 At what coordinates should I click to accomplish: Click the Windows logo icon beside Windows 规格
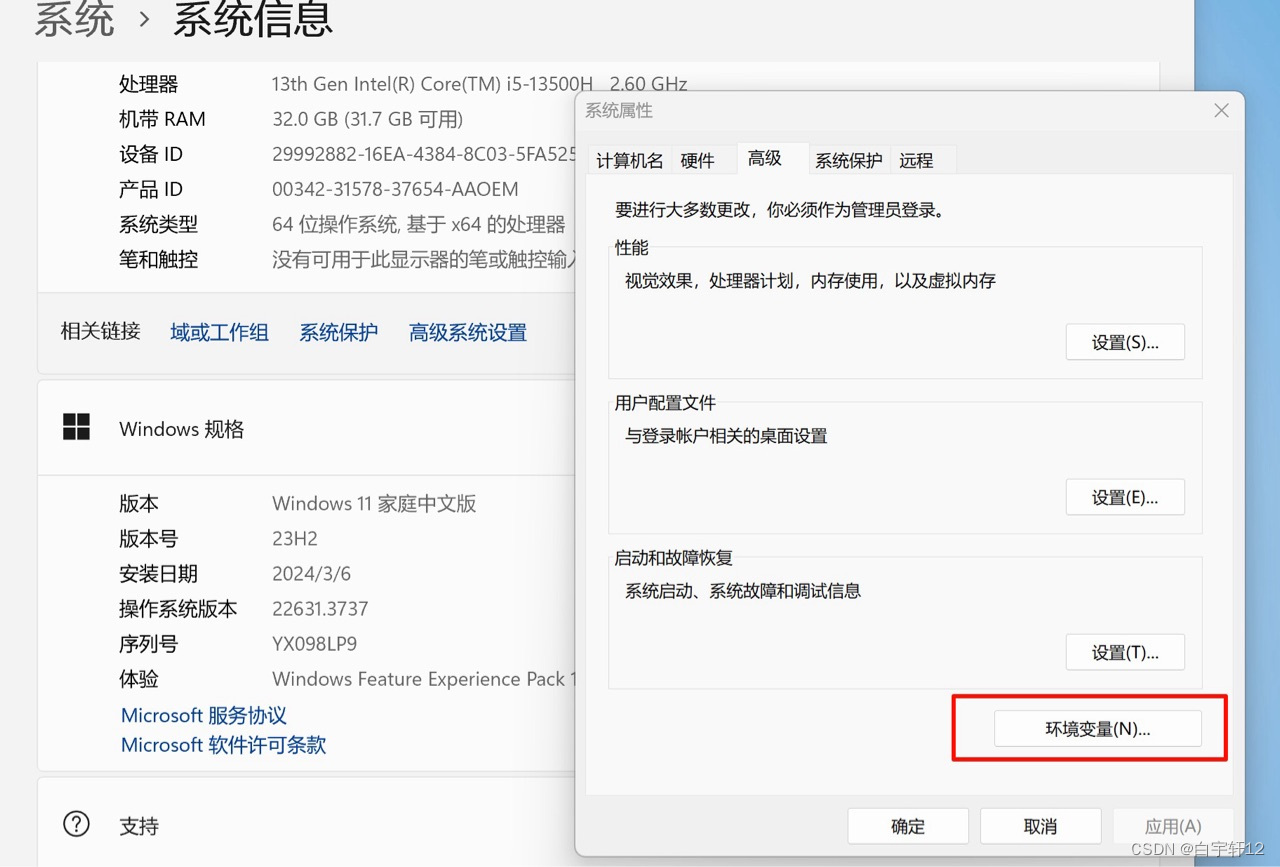[x=76, y=427]
